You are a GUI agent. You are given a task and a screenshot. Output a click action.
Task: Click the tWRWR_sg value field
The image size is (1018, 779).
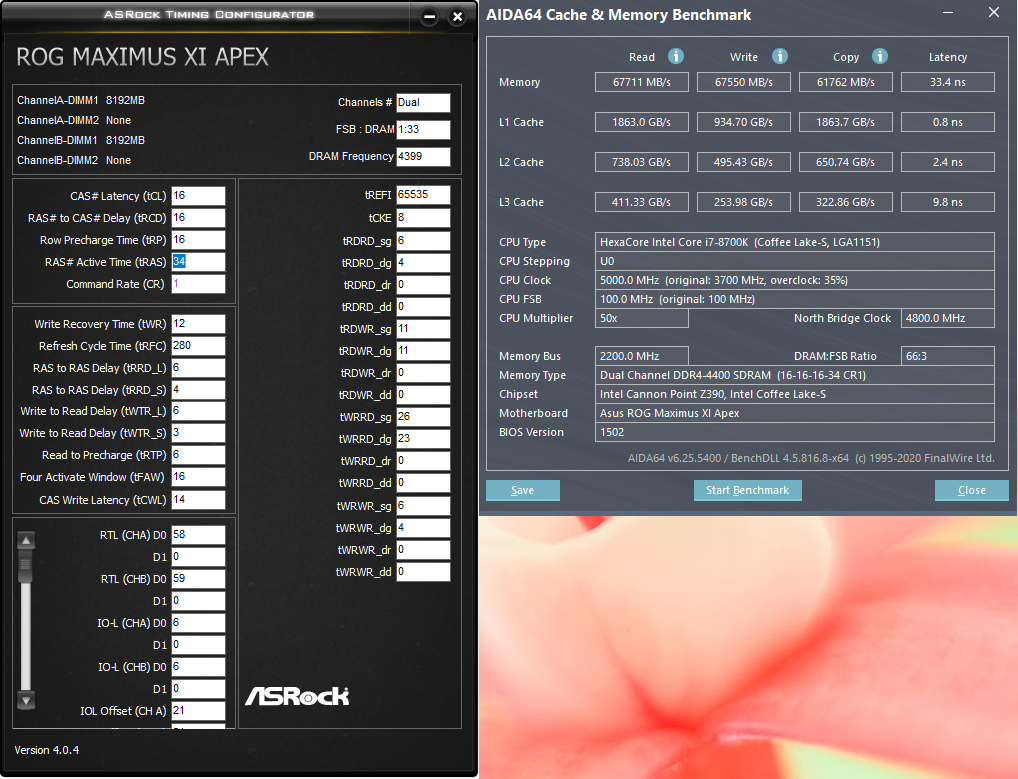point(423,506)
